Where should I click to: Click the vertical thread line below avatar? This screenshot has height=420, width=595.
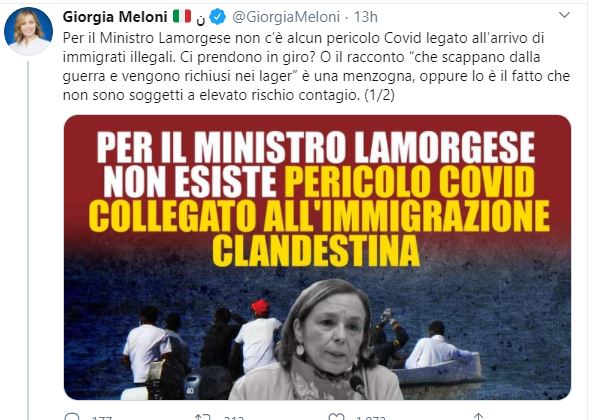(28, 240)
